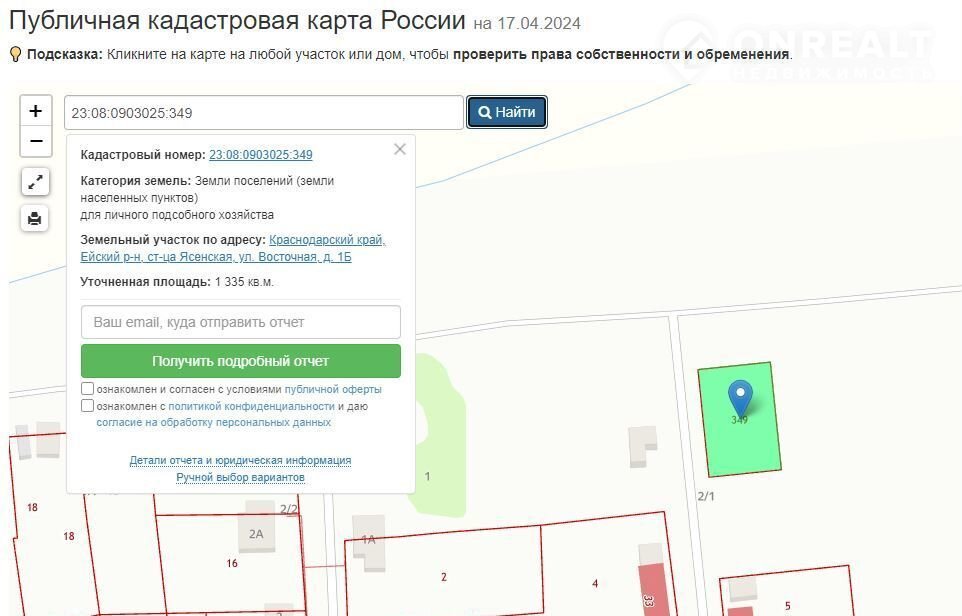Screen dimensions: 962x616
Task: Click the blue location pin marker
Action: click(x=740, y=398)
